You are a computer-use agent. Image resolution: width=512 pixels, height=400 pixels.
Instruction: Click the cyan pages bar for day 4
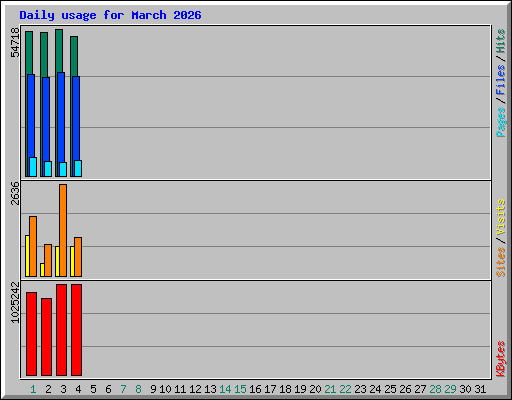(x=78, y=168)
